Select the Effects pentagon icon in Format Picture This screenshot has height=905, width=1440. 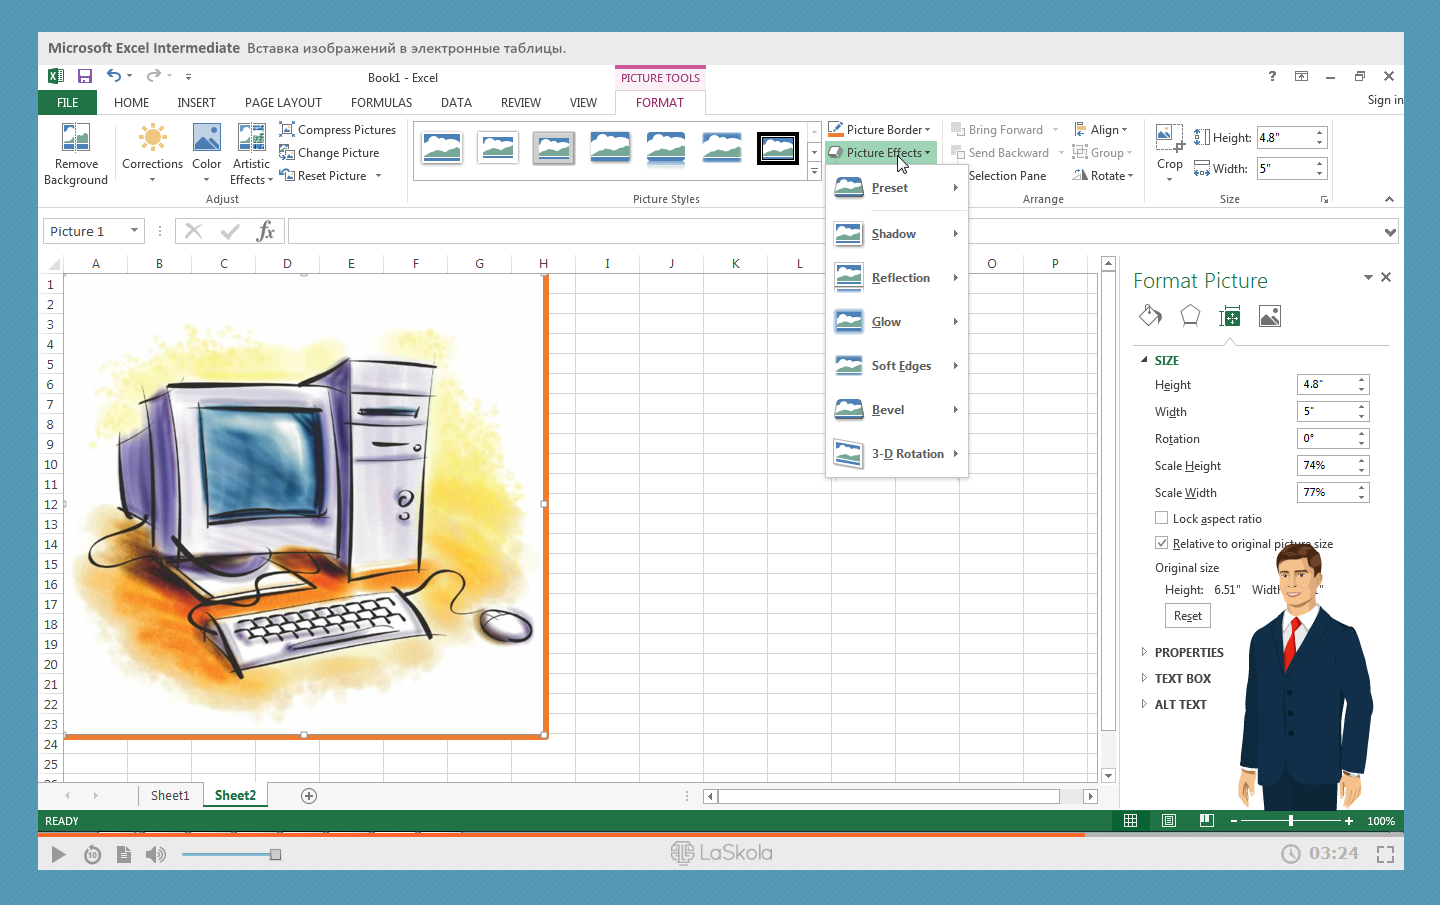[1190, 317]
